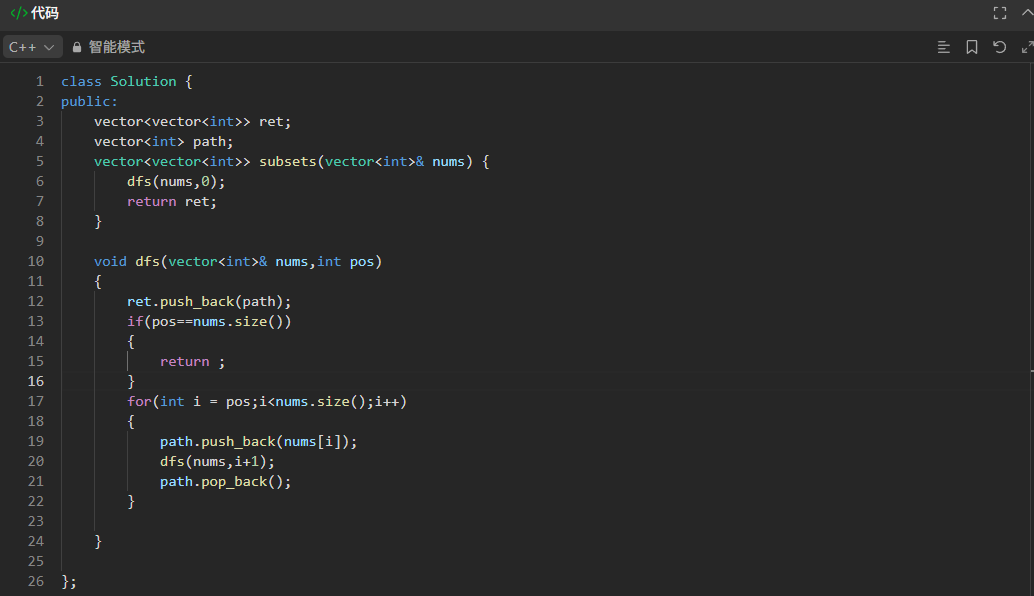
Task: Toggle the 智能模式 lock setting
Action: coord(108,47)
